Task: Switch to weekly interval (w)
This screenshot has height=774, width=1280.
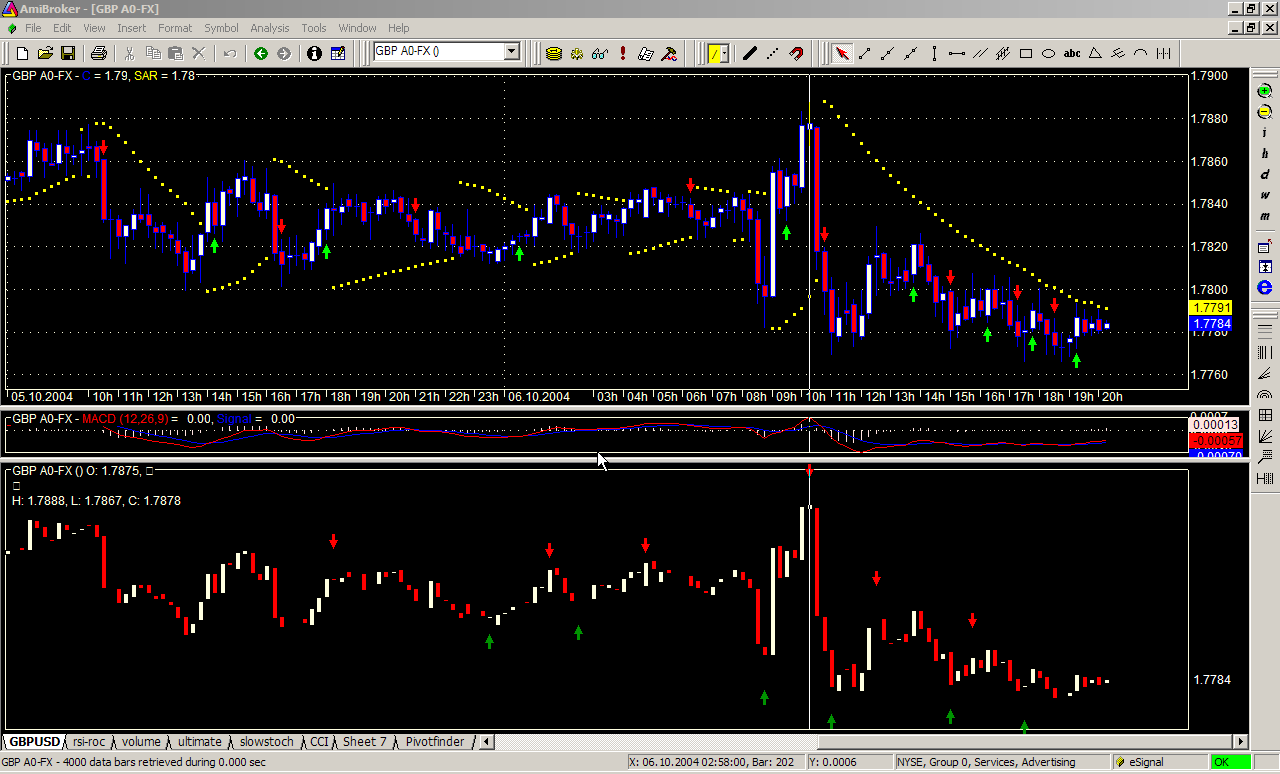Action: [1265, 195]
